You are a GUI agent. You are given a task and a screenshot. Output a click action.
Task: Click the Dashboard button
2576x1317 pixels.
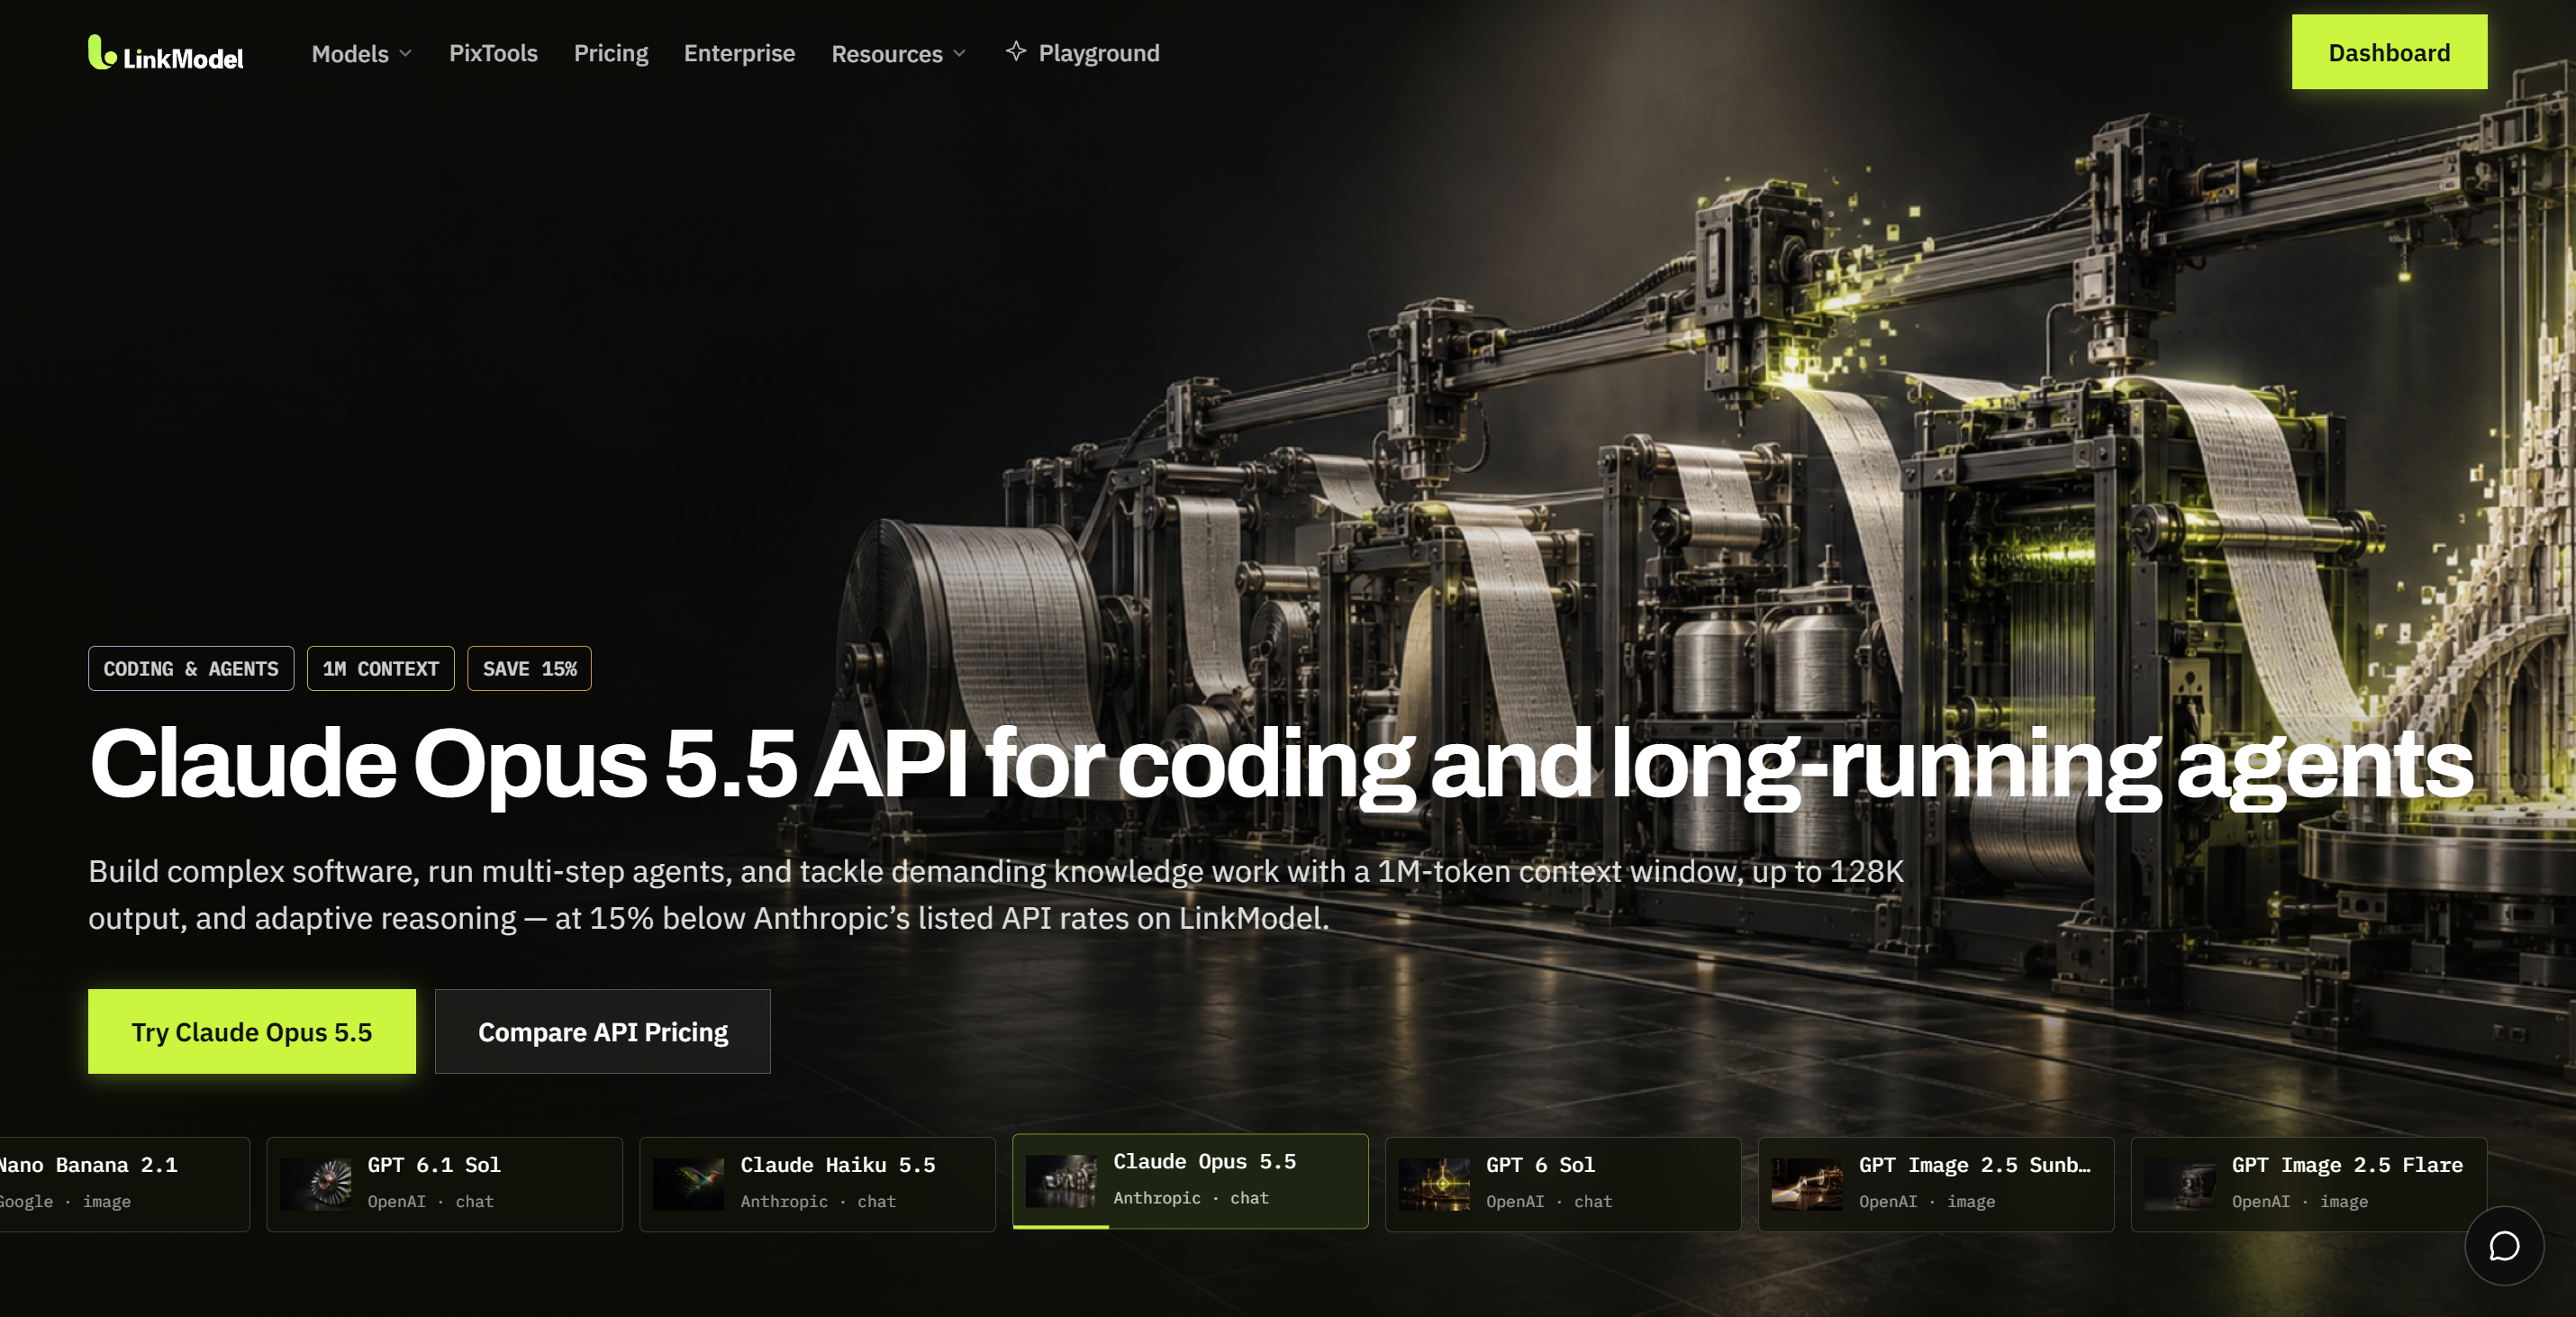(2389, 52)
